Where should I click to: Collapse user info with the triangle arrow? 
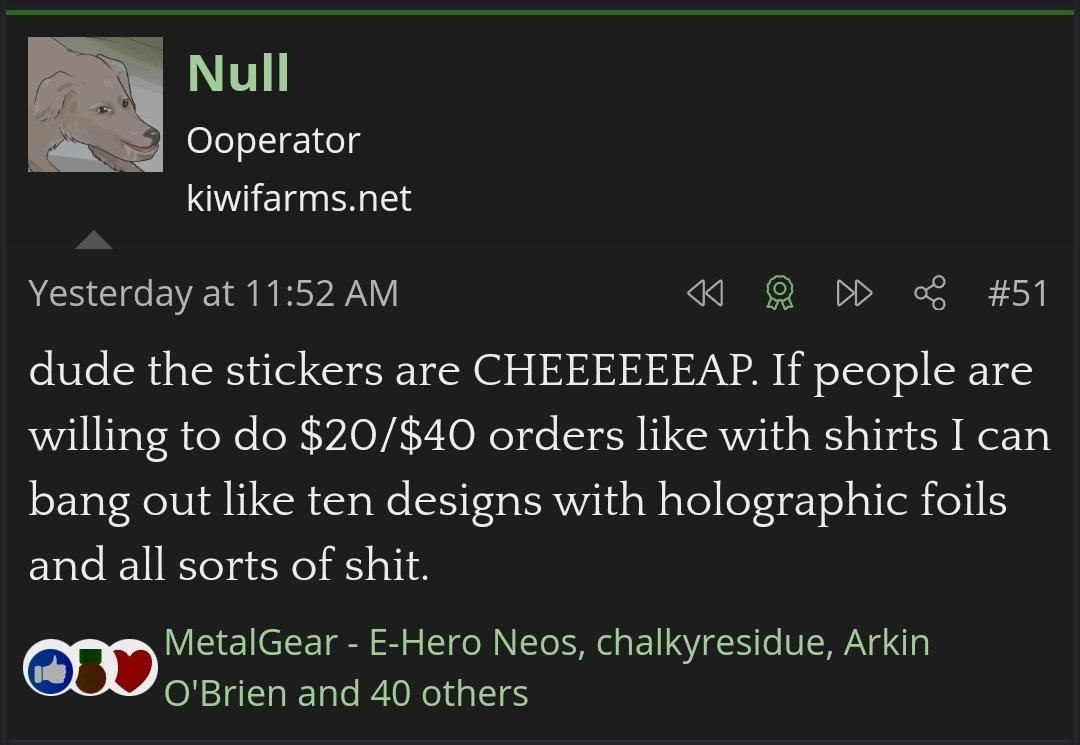point(94,240)
